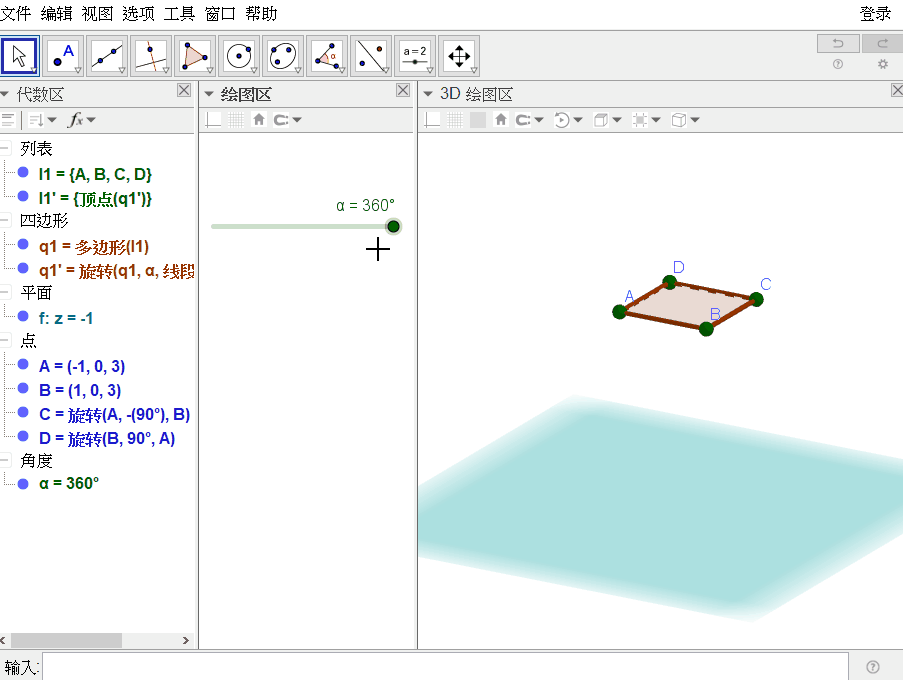Open the 工具 menu
This screenshot has width=903, height=680.
179,13
